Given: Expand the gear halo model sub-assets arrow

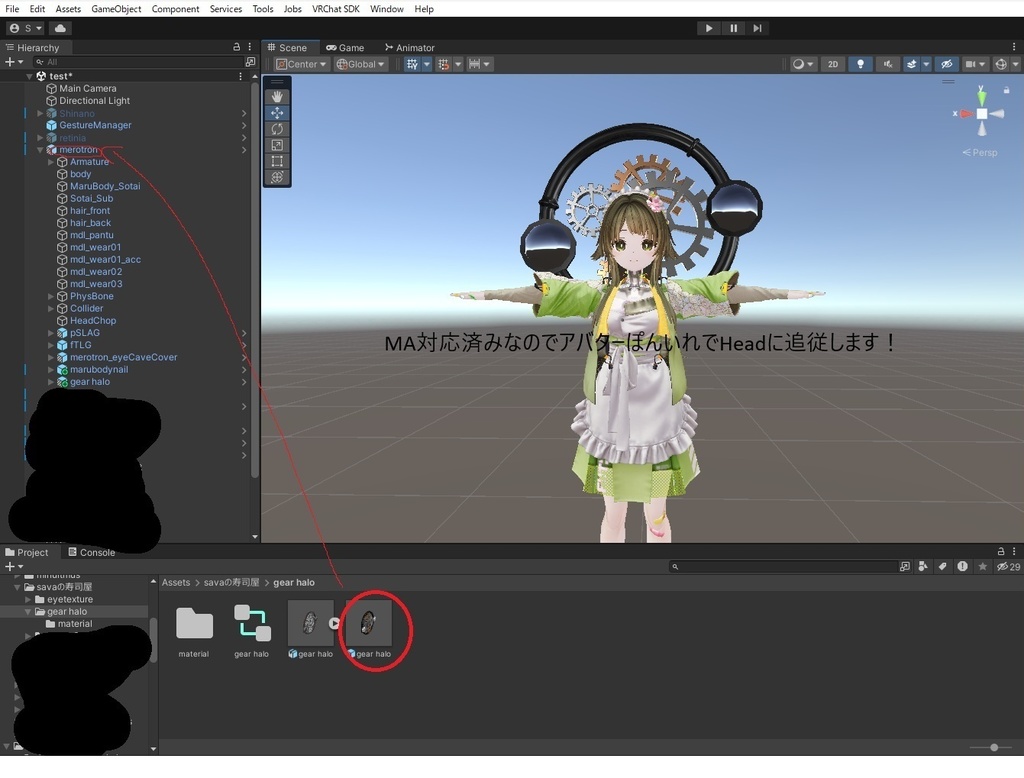Looking at the screenshot, I should coord(334,623).
